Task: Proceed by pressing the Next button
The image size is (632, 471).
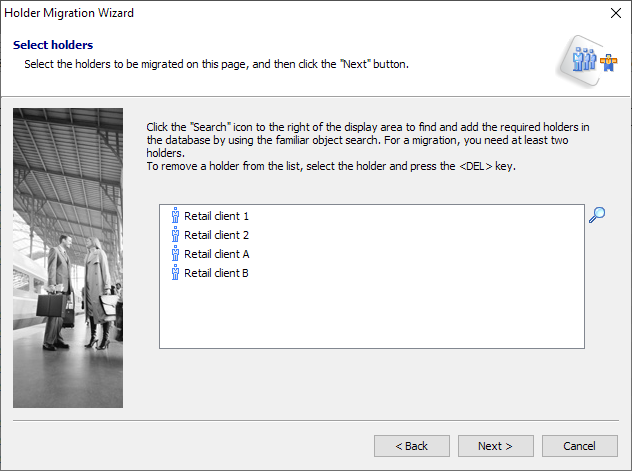Action: pos(495,446)
